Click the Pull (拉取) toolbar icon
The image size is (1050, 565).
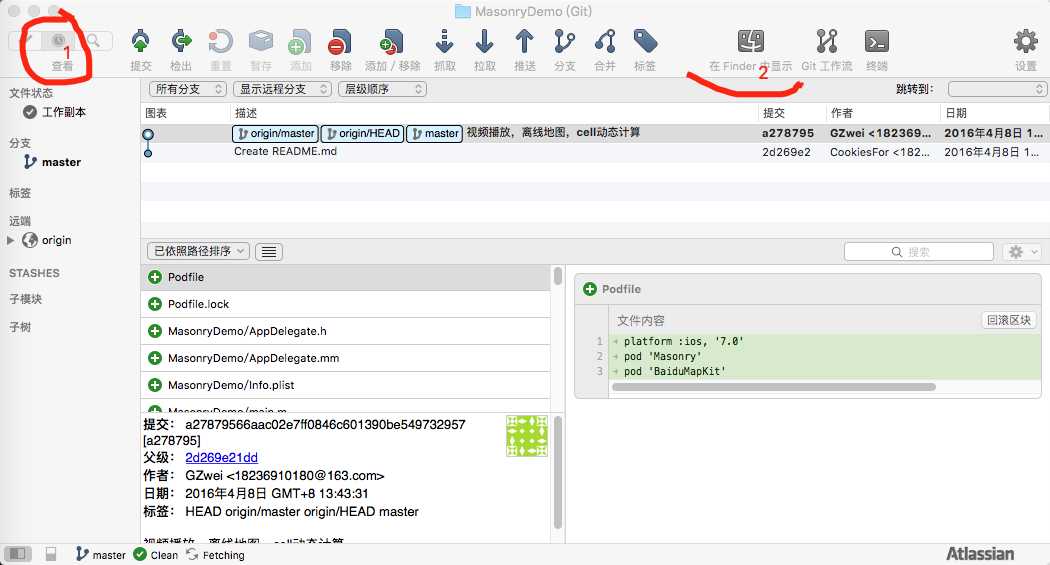coord(484,42)
